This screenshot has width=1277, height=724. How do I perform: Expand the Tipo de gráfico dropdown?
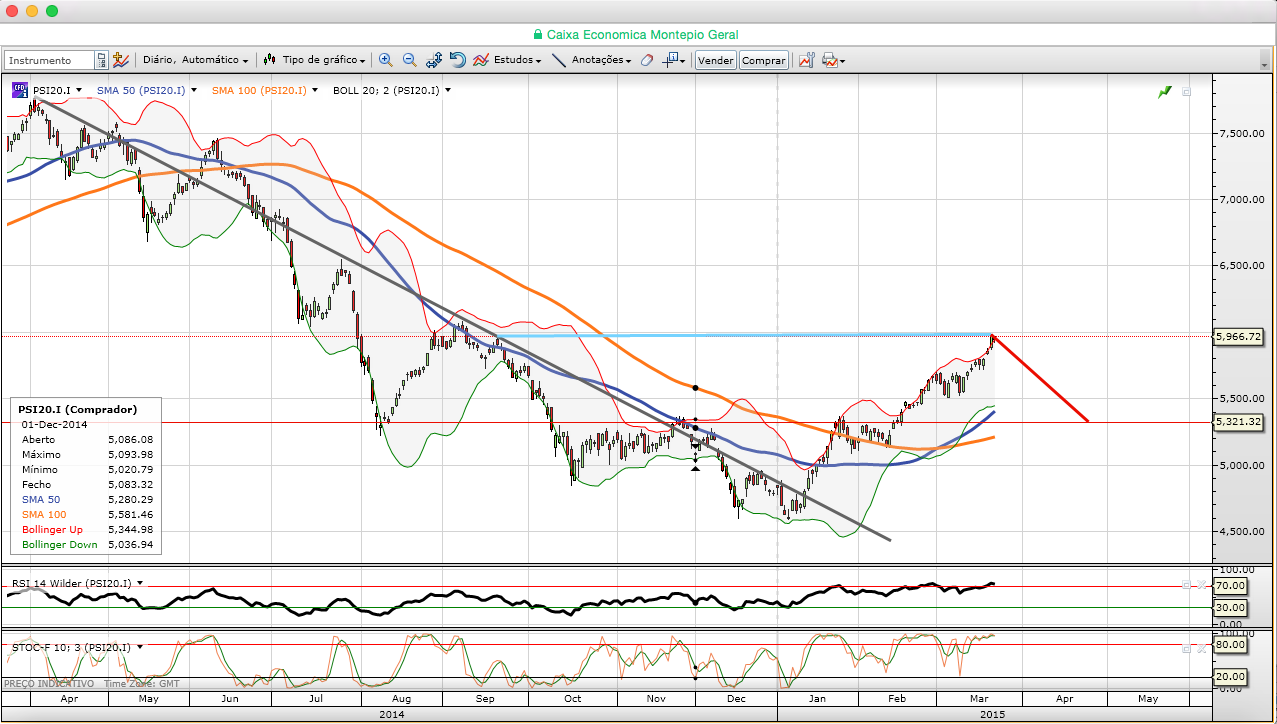324,60
